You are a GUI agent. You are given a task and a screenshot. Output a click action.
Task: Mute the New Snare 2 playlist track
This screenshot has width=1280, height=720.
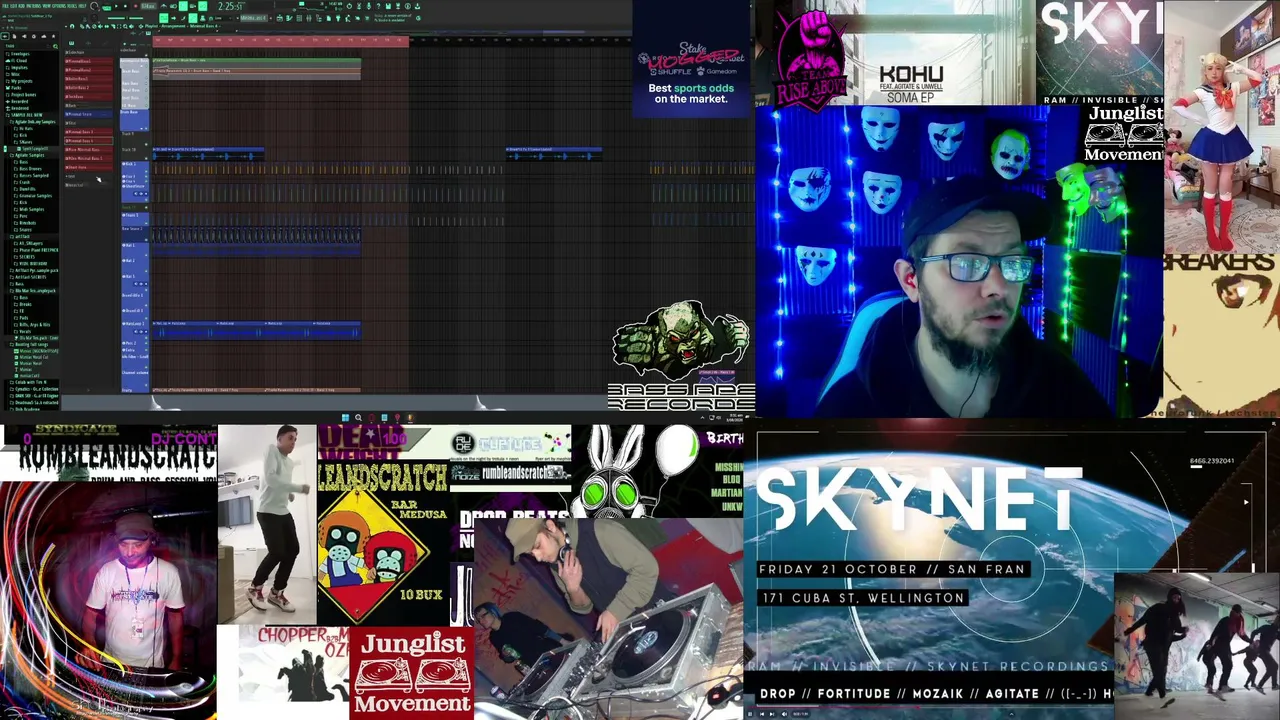(x=146, y=240)
